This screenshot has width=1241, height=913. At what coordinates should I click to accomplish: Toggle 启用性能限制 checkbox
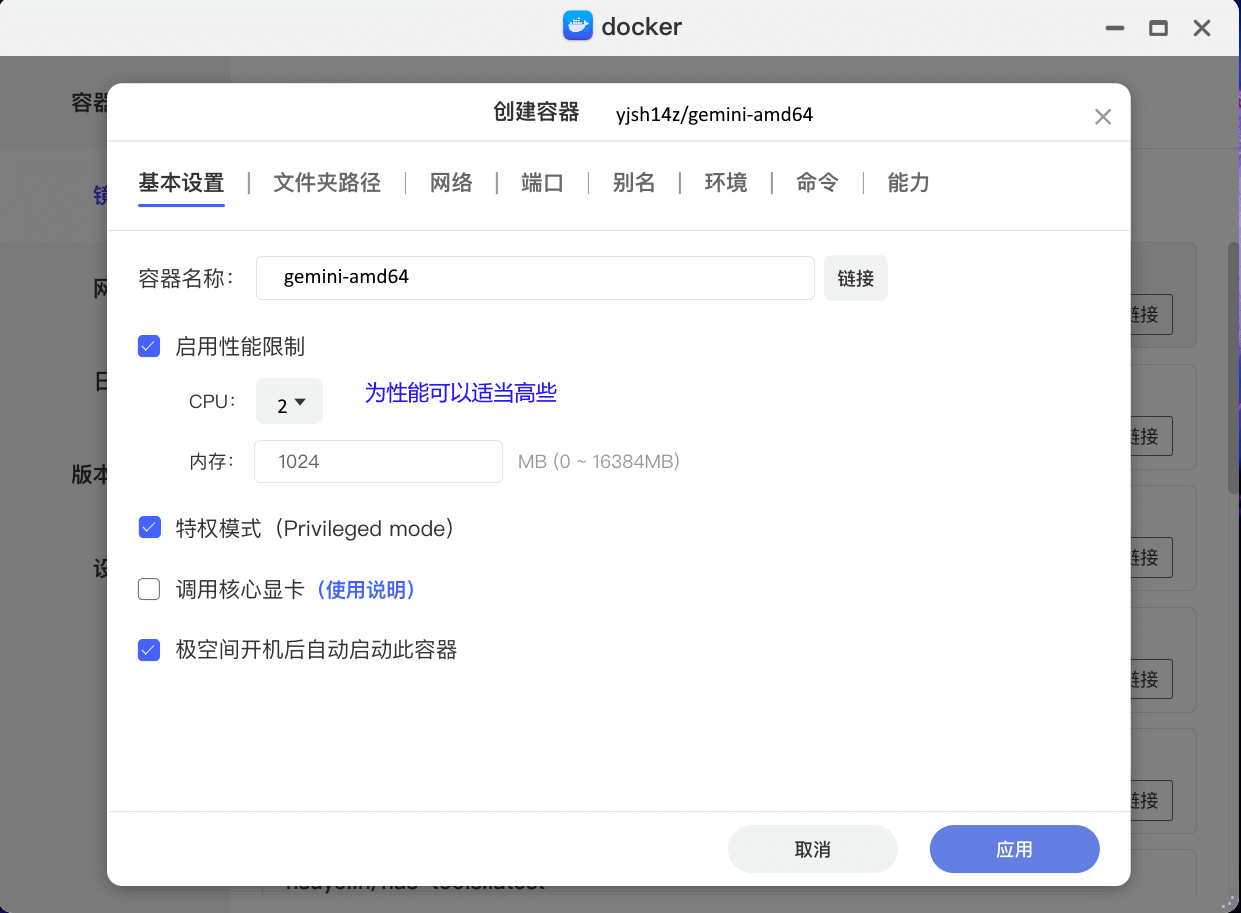(149, 347)
